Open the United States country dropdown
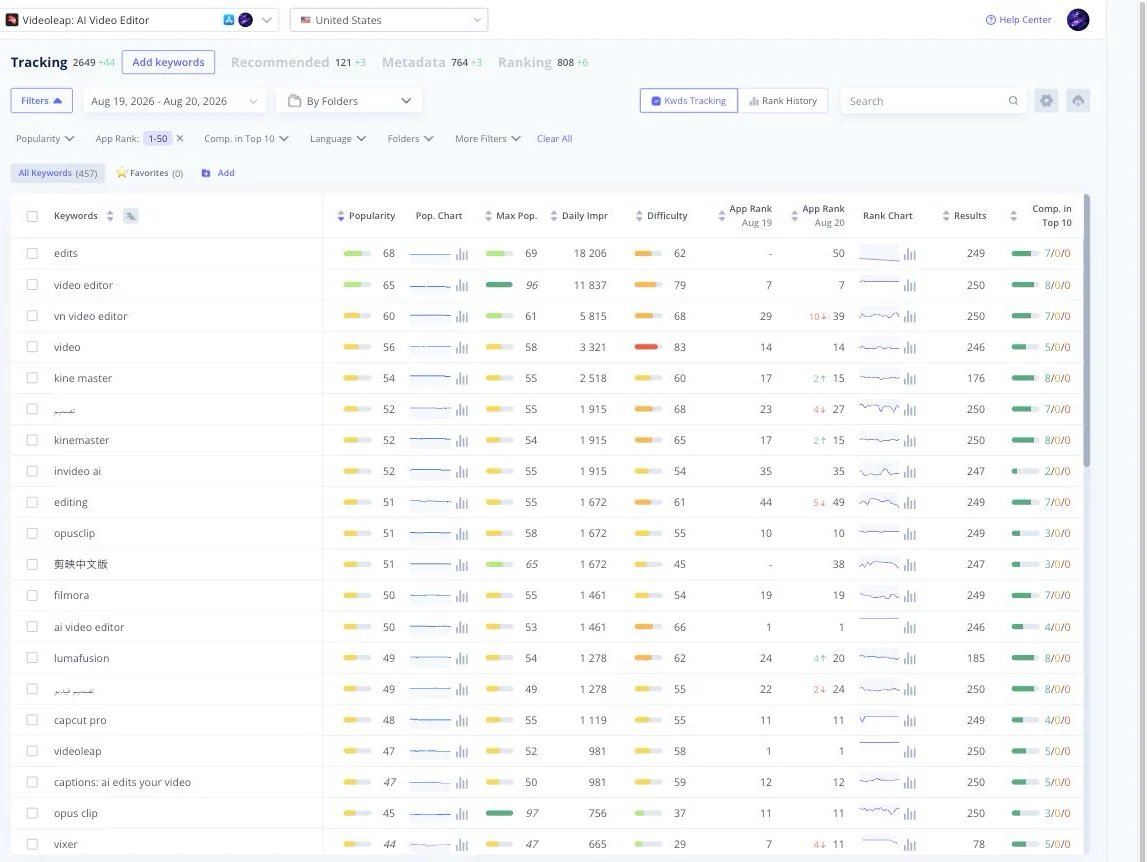The height and width of the screenshot is (862, 1147). (x=388, y=20)
